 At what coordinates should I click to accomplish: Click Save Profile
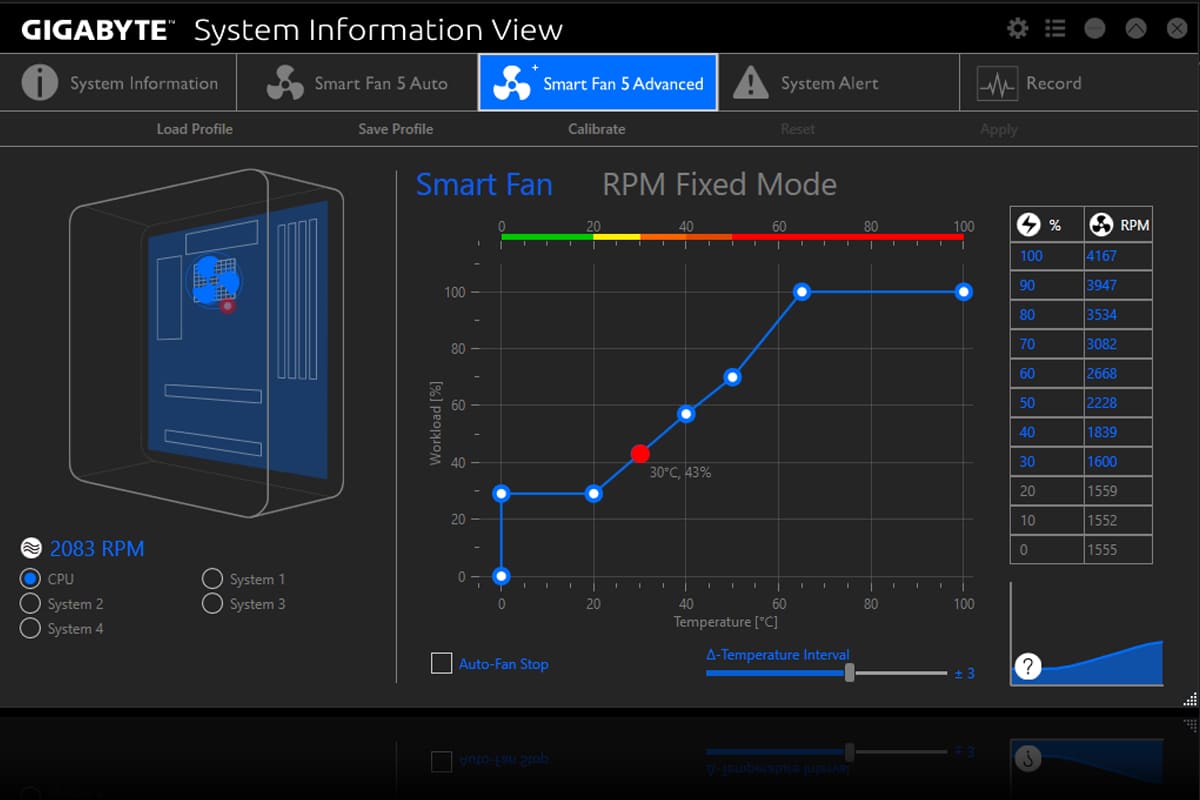396,129
